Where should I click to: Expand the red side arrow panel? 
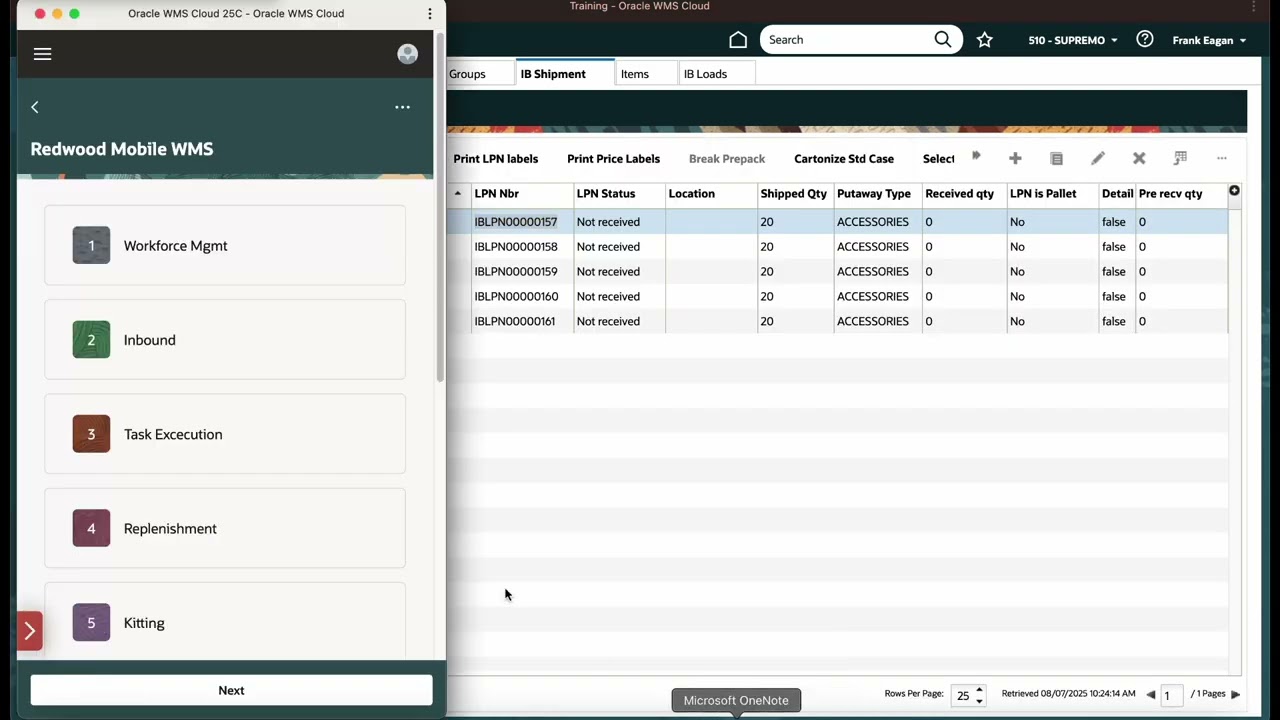[x=29, y=631]
